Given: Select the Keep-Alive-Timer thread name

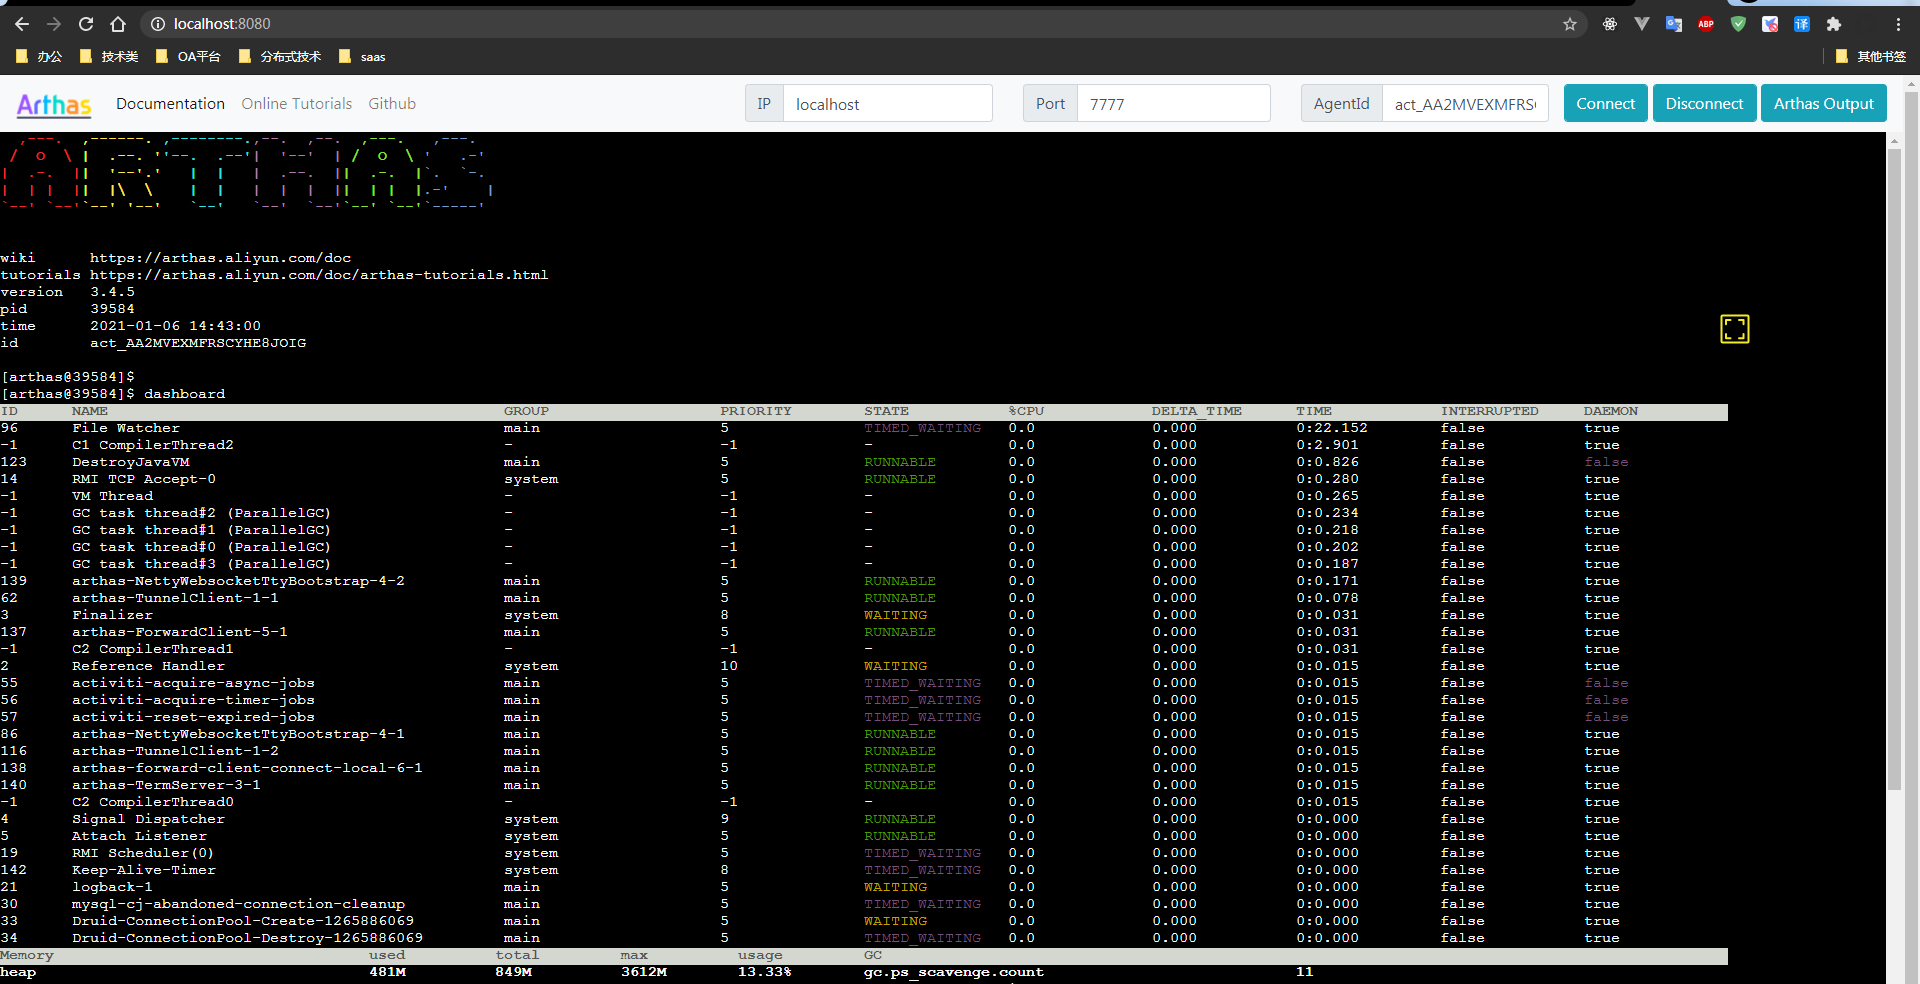Looking at the screenshot, I should 144,870.
